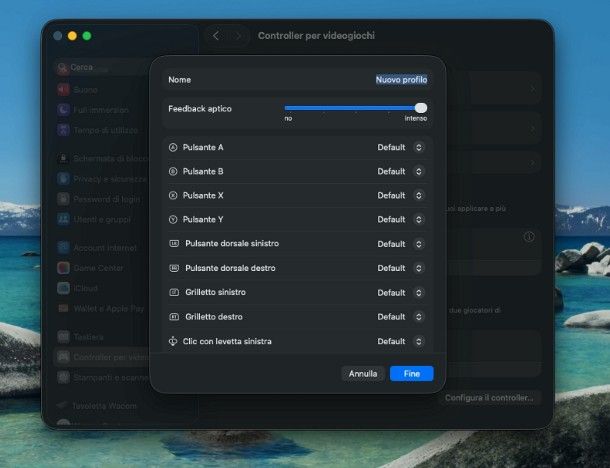The width and height of the screenshot is (610, 468).
Task: Click the Game Center icon in sidebar
Action: pos(63,268)
